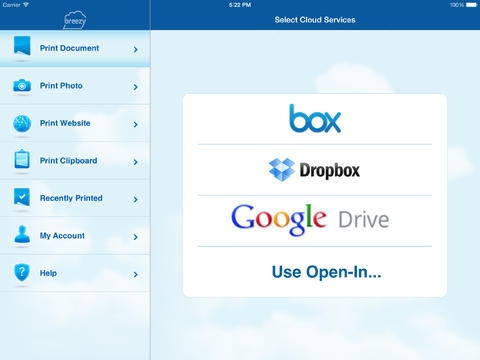
Task: Expand Print Document chevron
Action: [135, 50]
